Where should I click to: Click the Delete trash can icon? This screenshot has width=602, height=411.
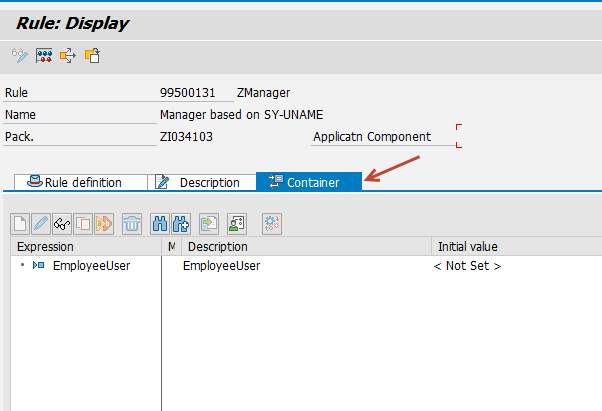click(132, 223)
